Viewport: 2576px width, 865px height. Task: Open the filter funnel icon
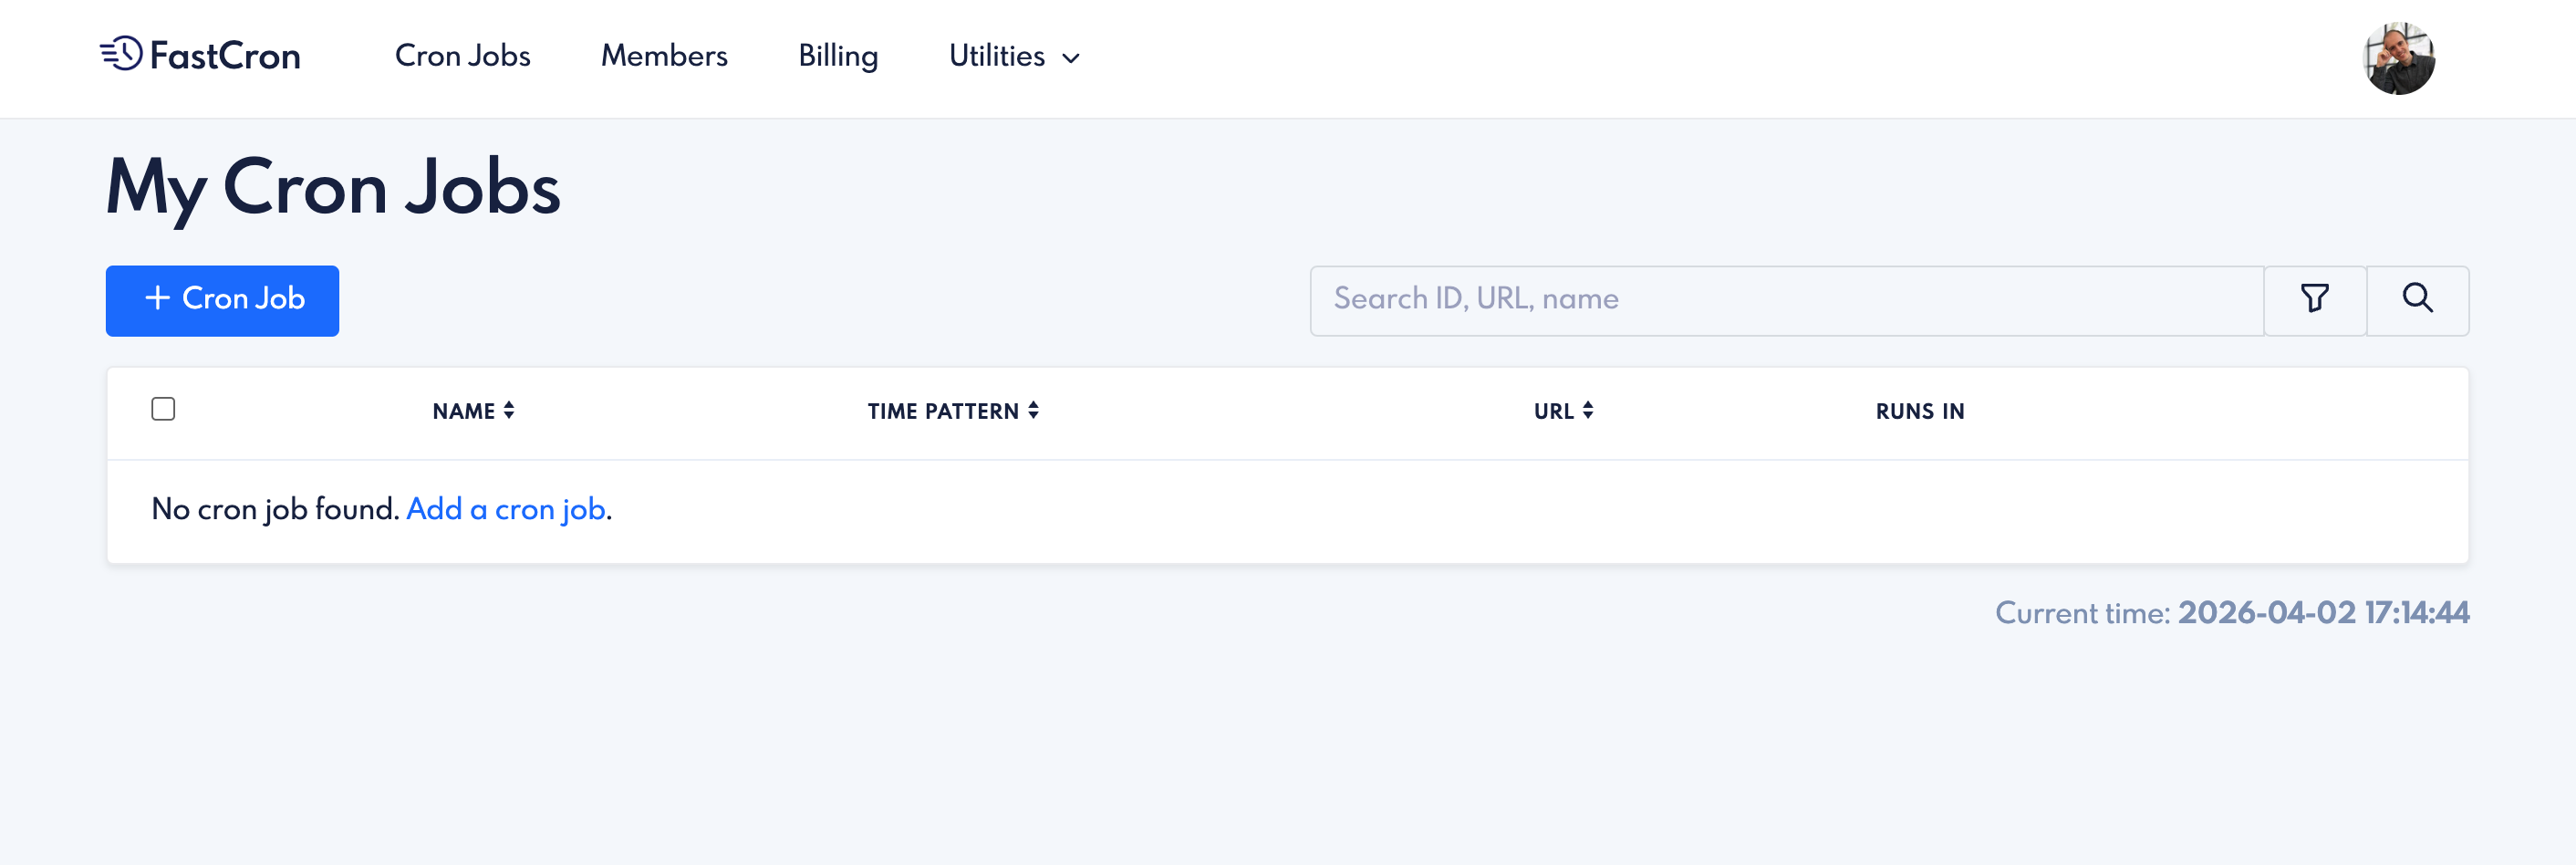[2315, 299]
